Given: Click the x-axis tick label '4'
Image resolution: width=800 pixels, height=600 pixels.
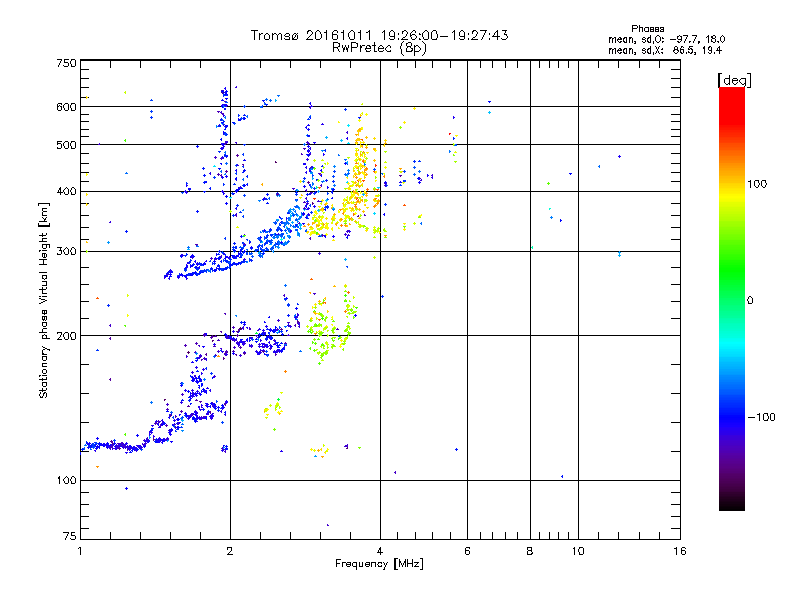Looking at the screenshot, I should [380, 551].
